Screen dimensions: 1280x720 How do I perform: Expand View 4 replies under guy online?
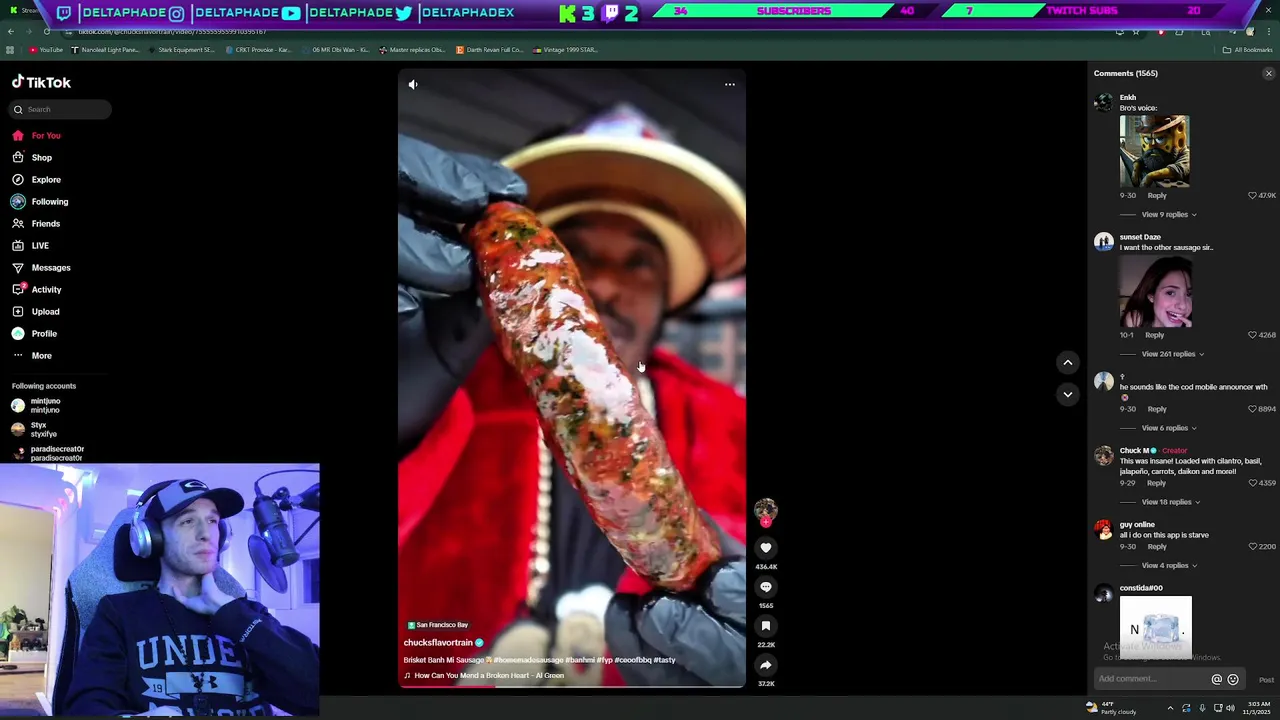[x=1168, y=566]
